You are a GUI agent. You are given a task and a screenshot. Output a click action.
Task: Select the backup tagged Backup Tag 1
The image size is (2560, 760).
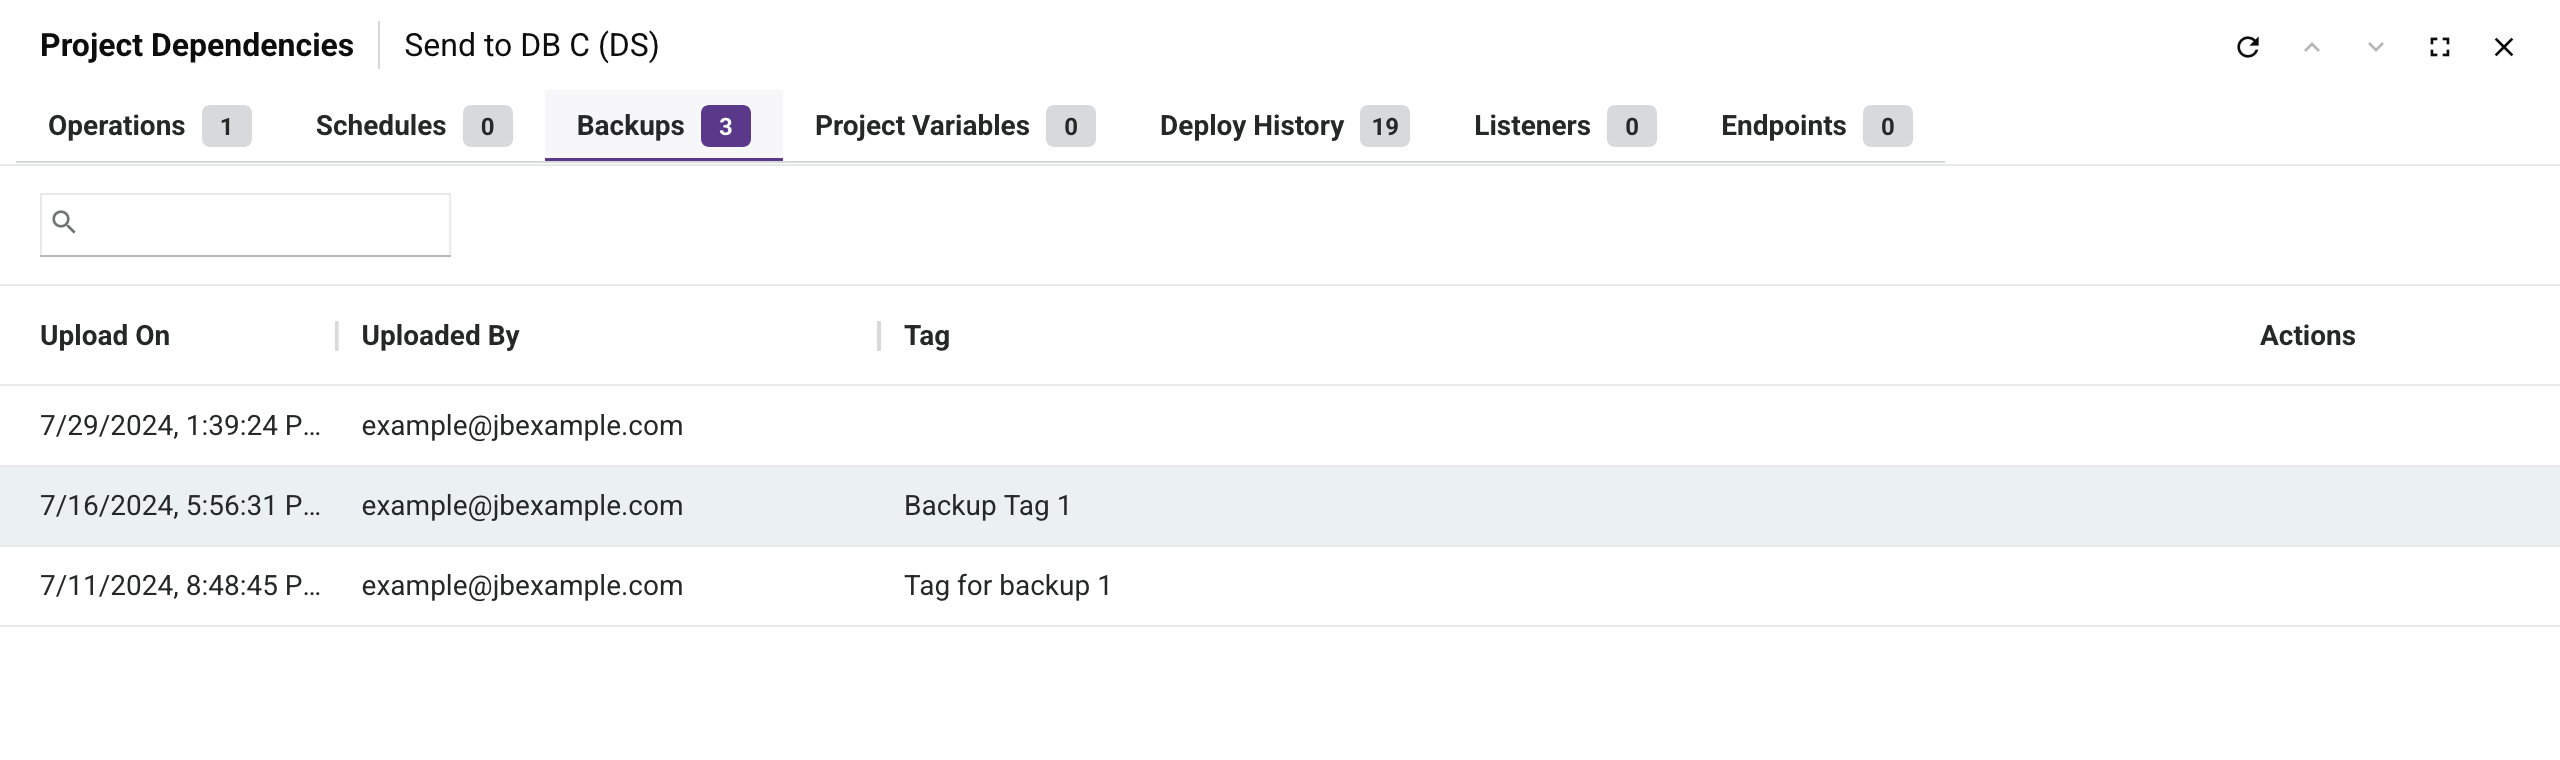point(986,505)
